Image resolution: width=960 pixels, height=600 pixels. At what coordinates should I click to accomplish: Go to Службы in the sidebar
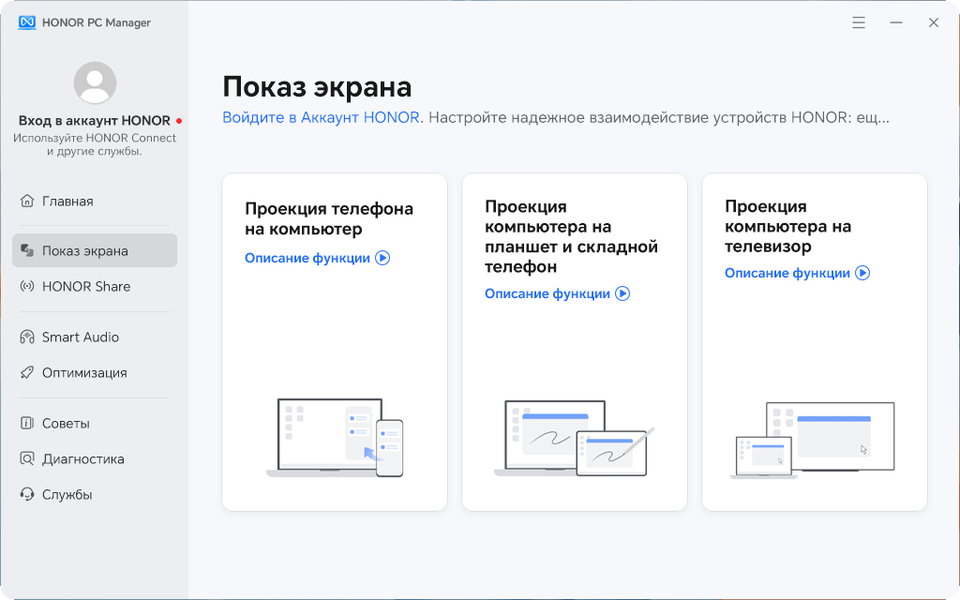tap(95, 494)
